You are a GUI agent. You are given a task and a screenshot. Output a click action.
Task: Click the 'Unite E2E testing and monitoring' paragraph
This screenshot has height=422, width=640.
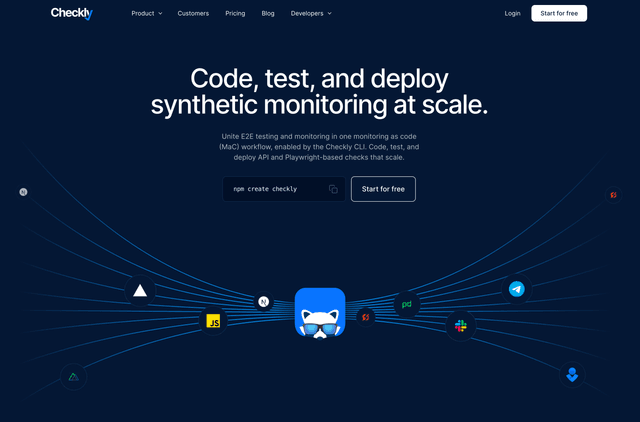coord(319,147)
